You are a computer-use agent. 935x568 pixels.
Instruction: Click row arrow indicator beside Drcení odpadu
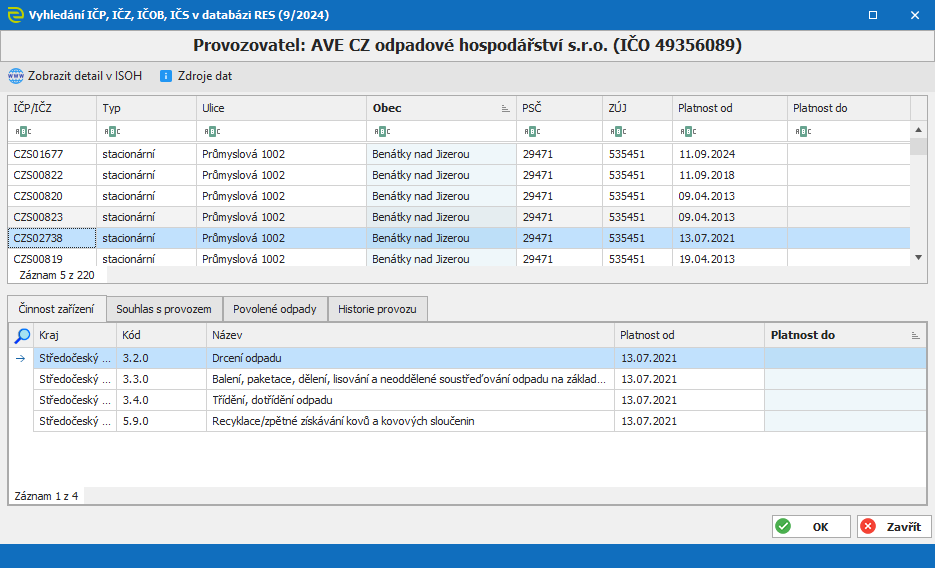(x=20, y=358)
